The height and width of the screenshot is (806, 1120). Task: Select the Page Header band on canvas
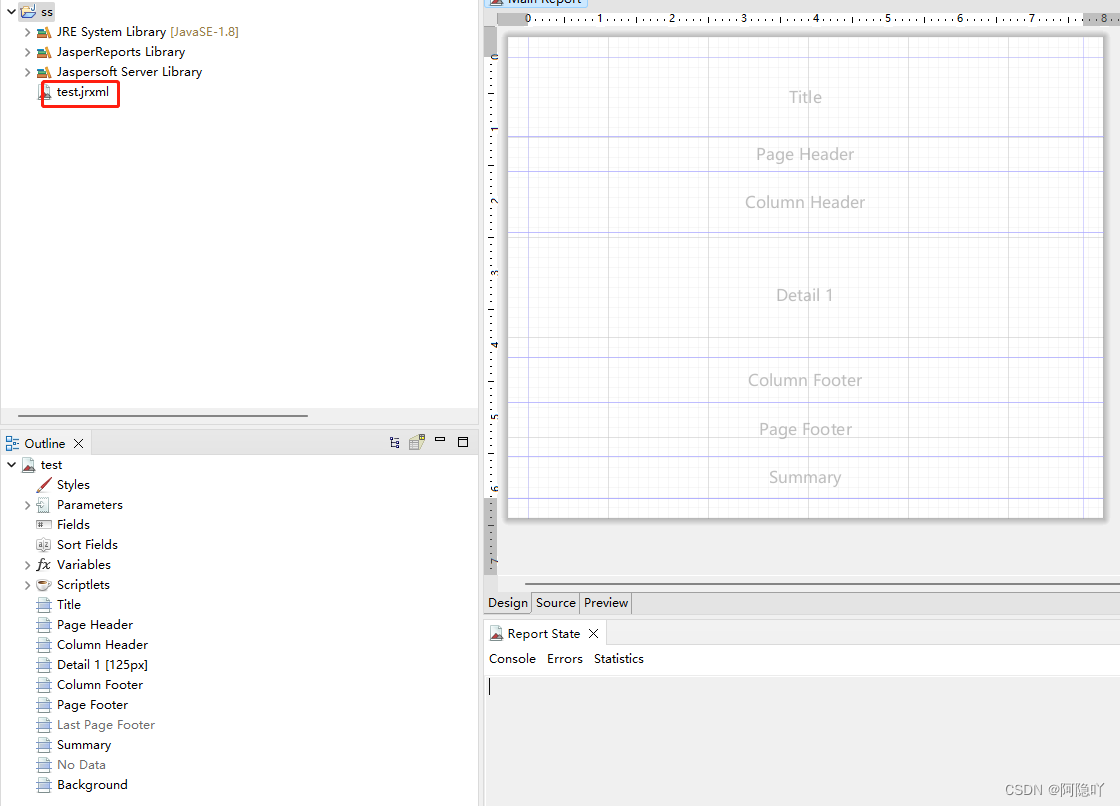(805, 154)
